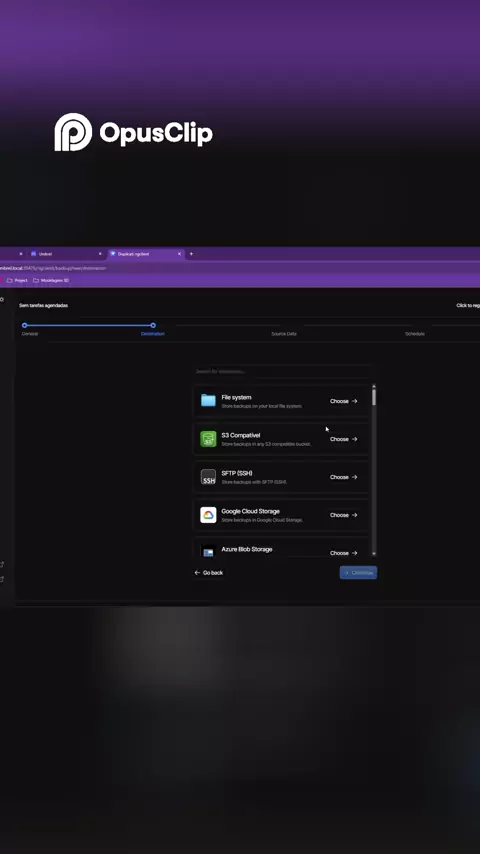
Task: Click the 'Azure Blob Storage' title text
Action: pos(247,550)
